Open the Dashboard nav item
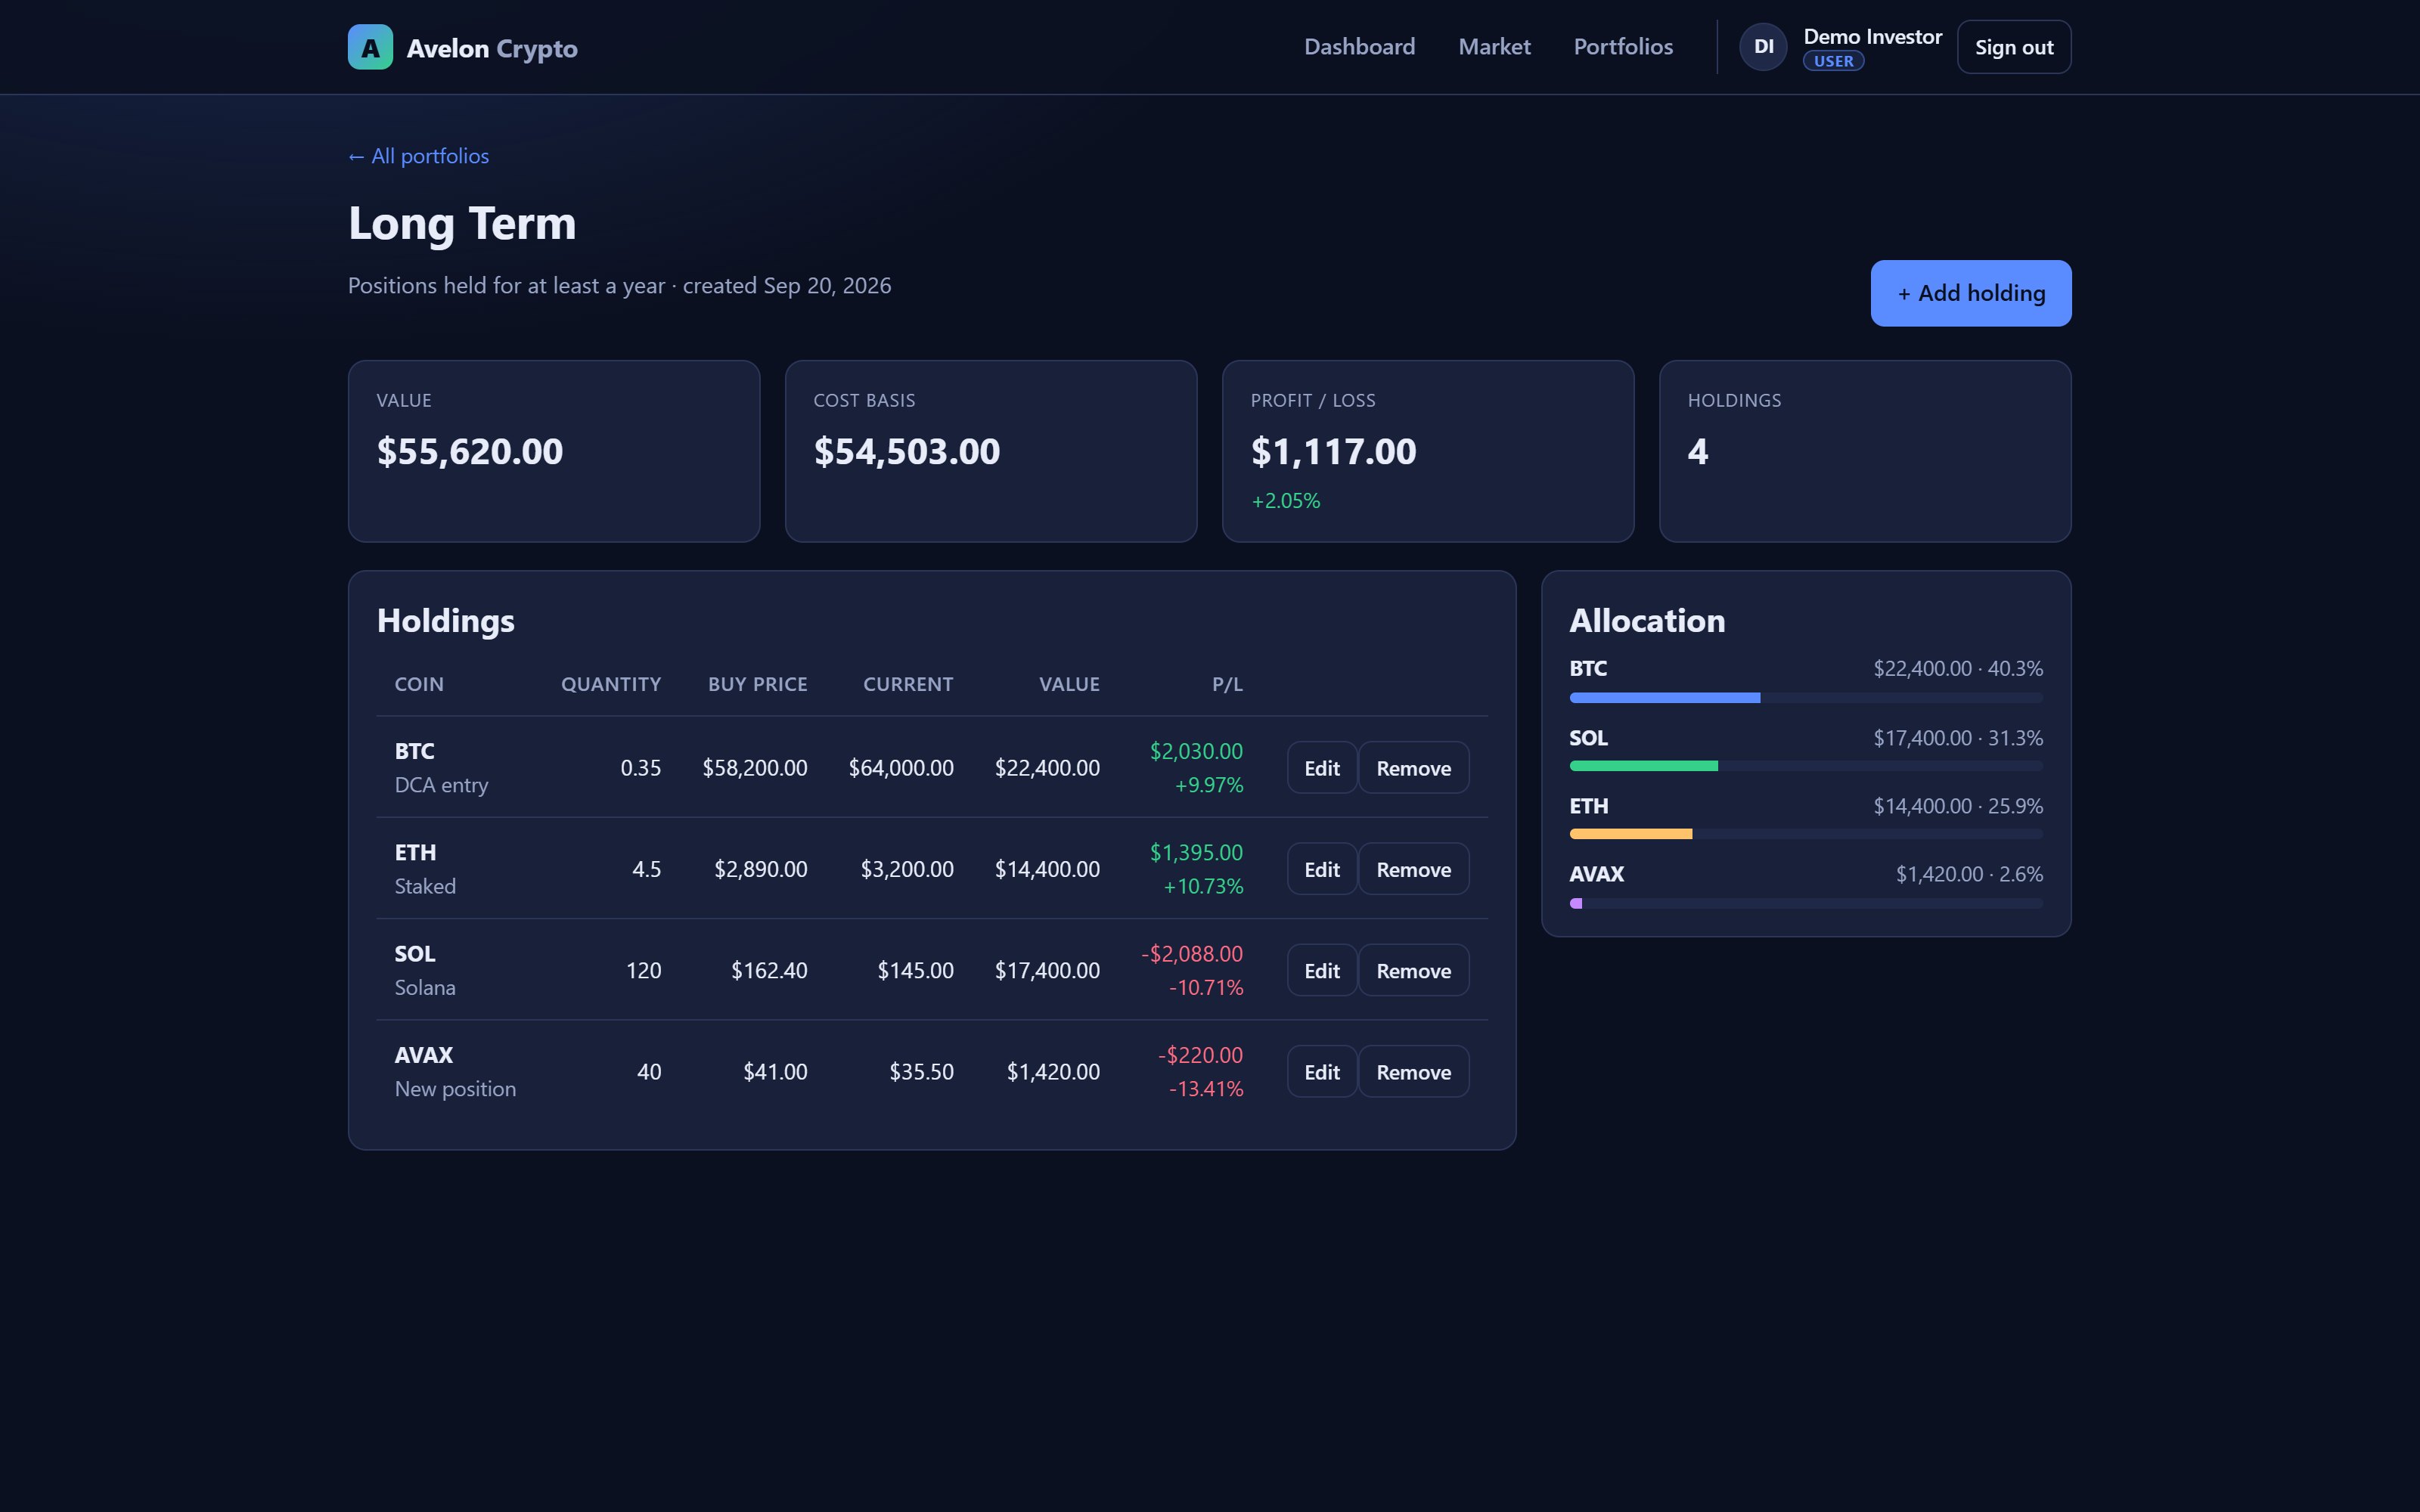The width and height of the screenshot is (2420, 1512). (1359, 47)
